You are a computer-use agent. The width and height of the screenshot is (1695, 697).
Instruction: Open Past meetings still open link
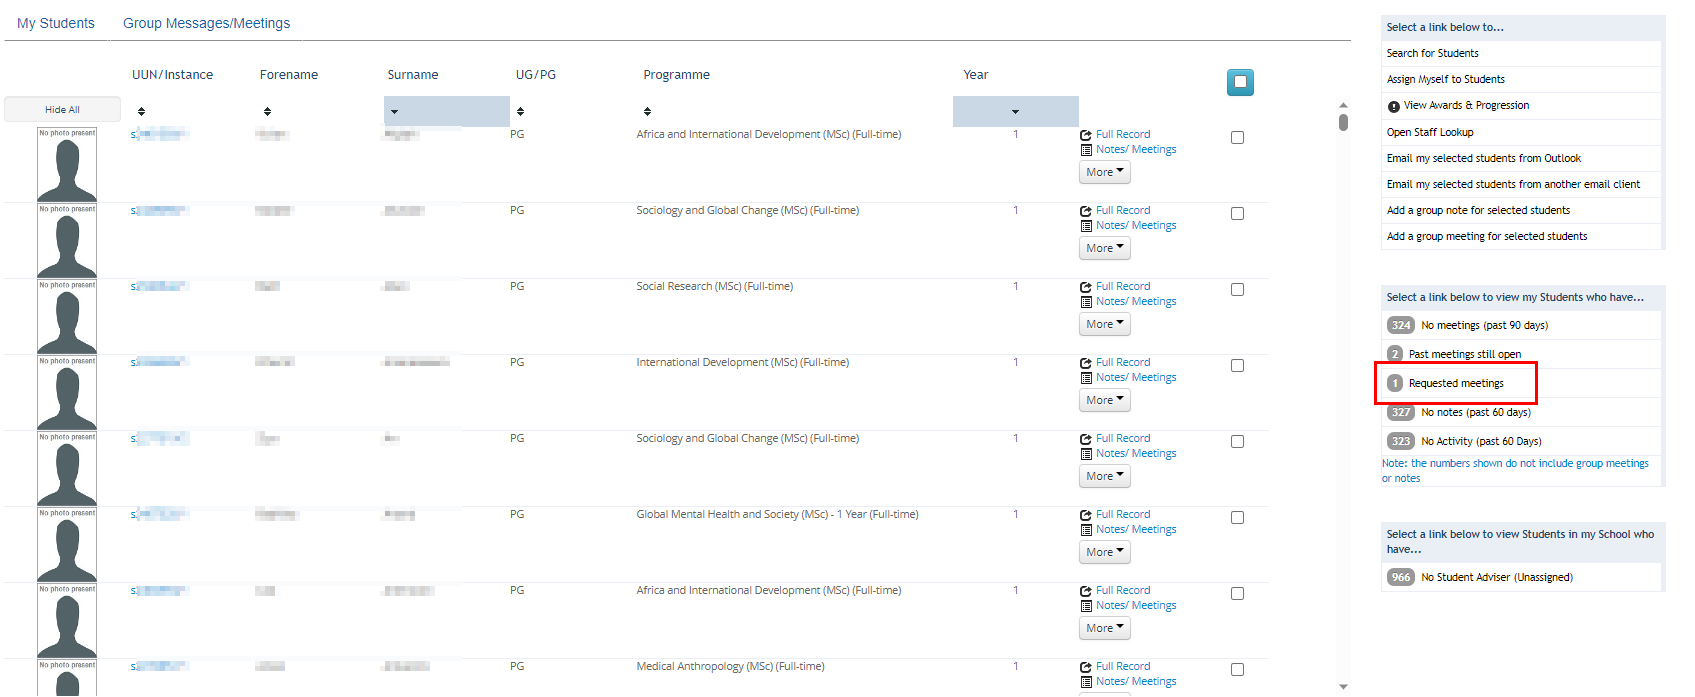(1465, 354)
